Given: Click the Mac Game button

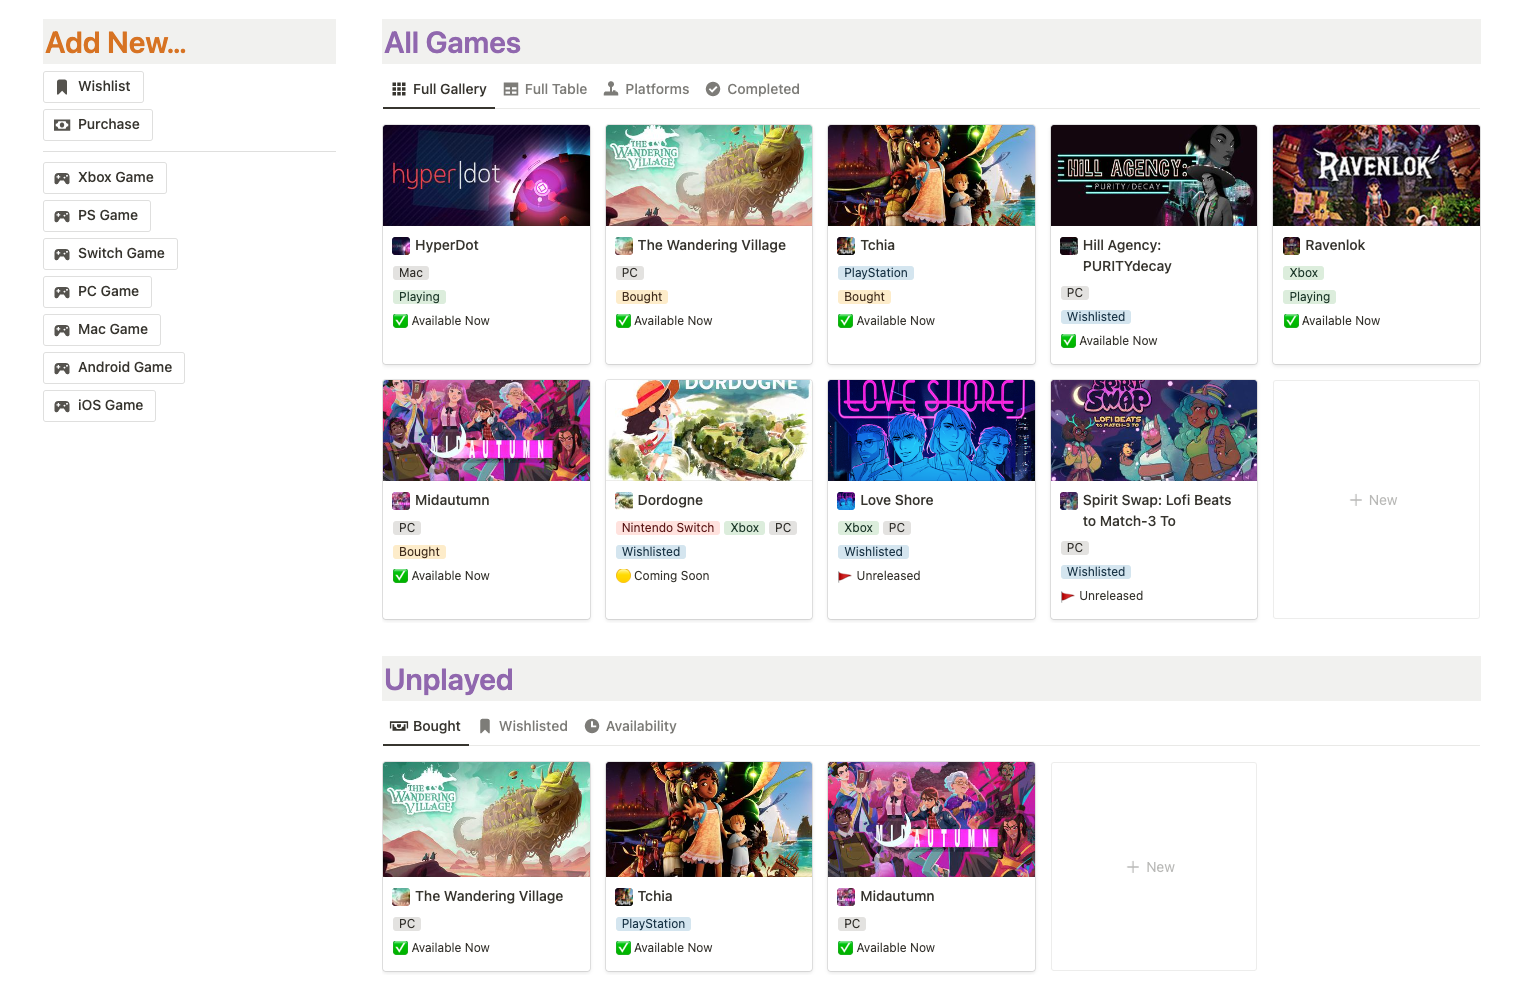Looking at the screenshot, I should click(101, 329).
